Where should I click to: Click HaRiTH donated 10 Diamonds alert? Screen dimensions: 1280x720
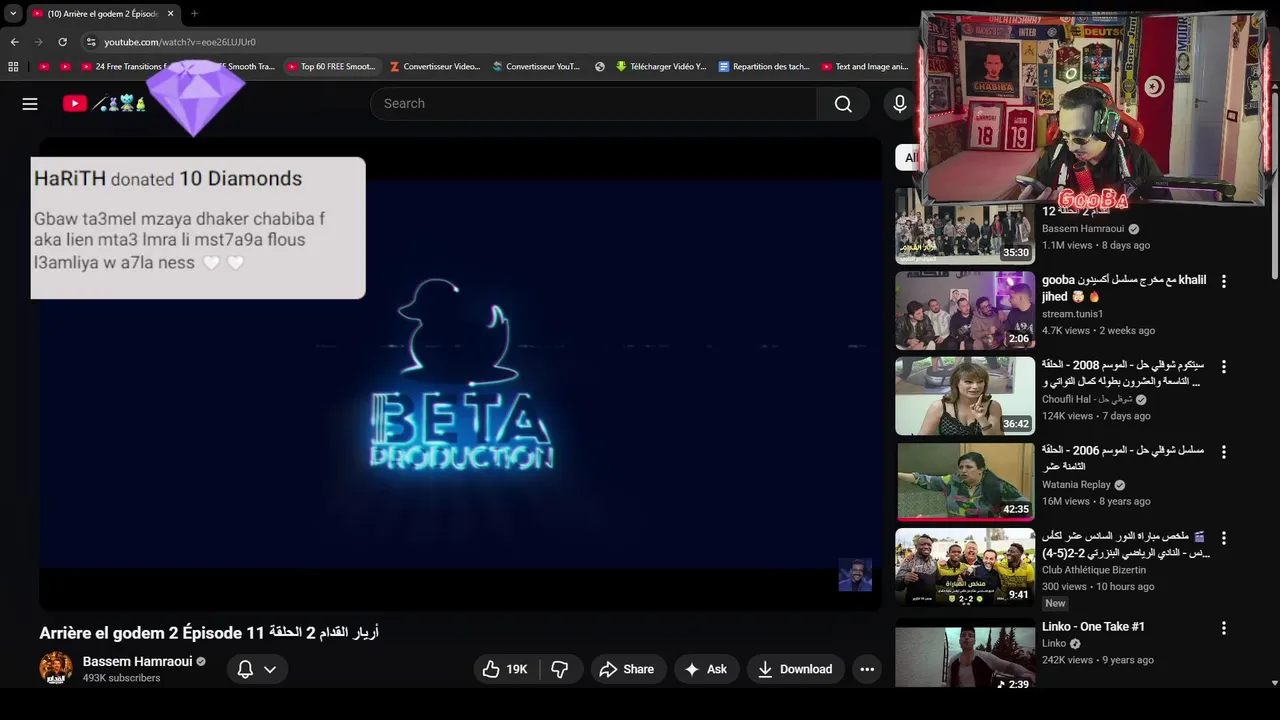pyautogui.click(x=198, y=228)
